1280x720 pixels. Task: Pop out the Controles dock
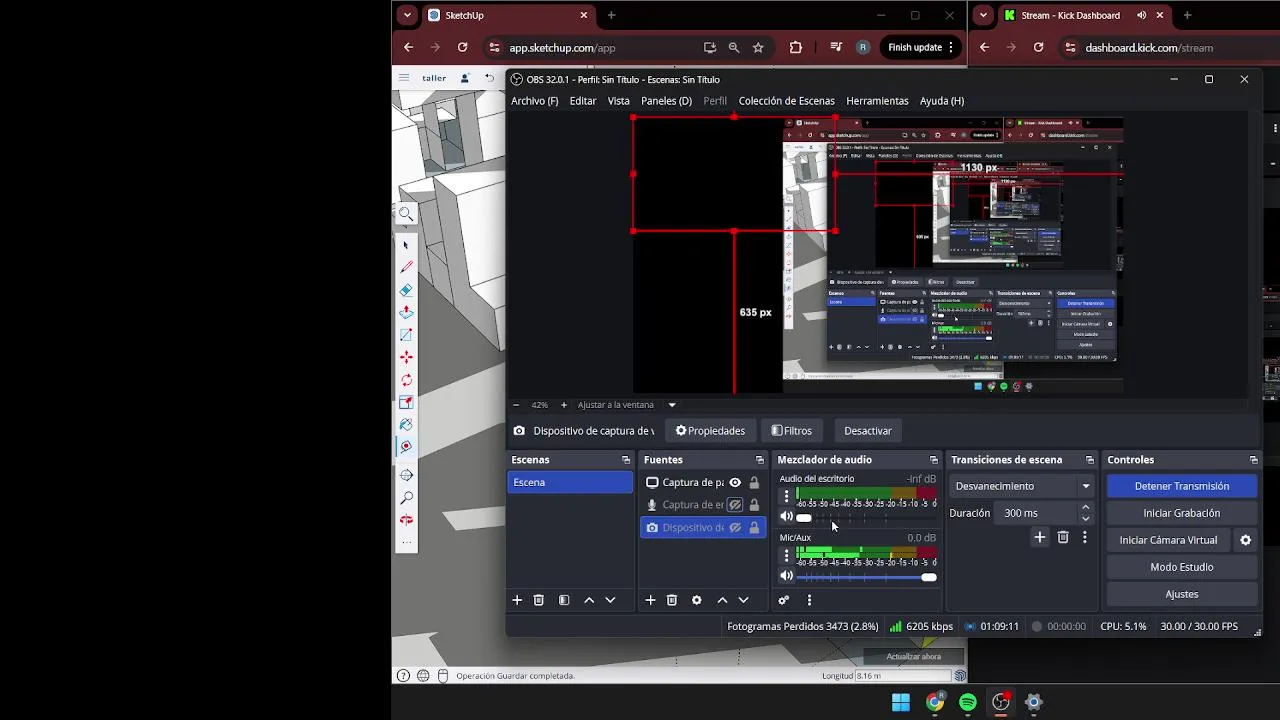click(x=1253, y=460)
